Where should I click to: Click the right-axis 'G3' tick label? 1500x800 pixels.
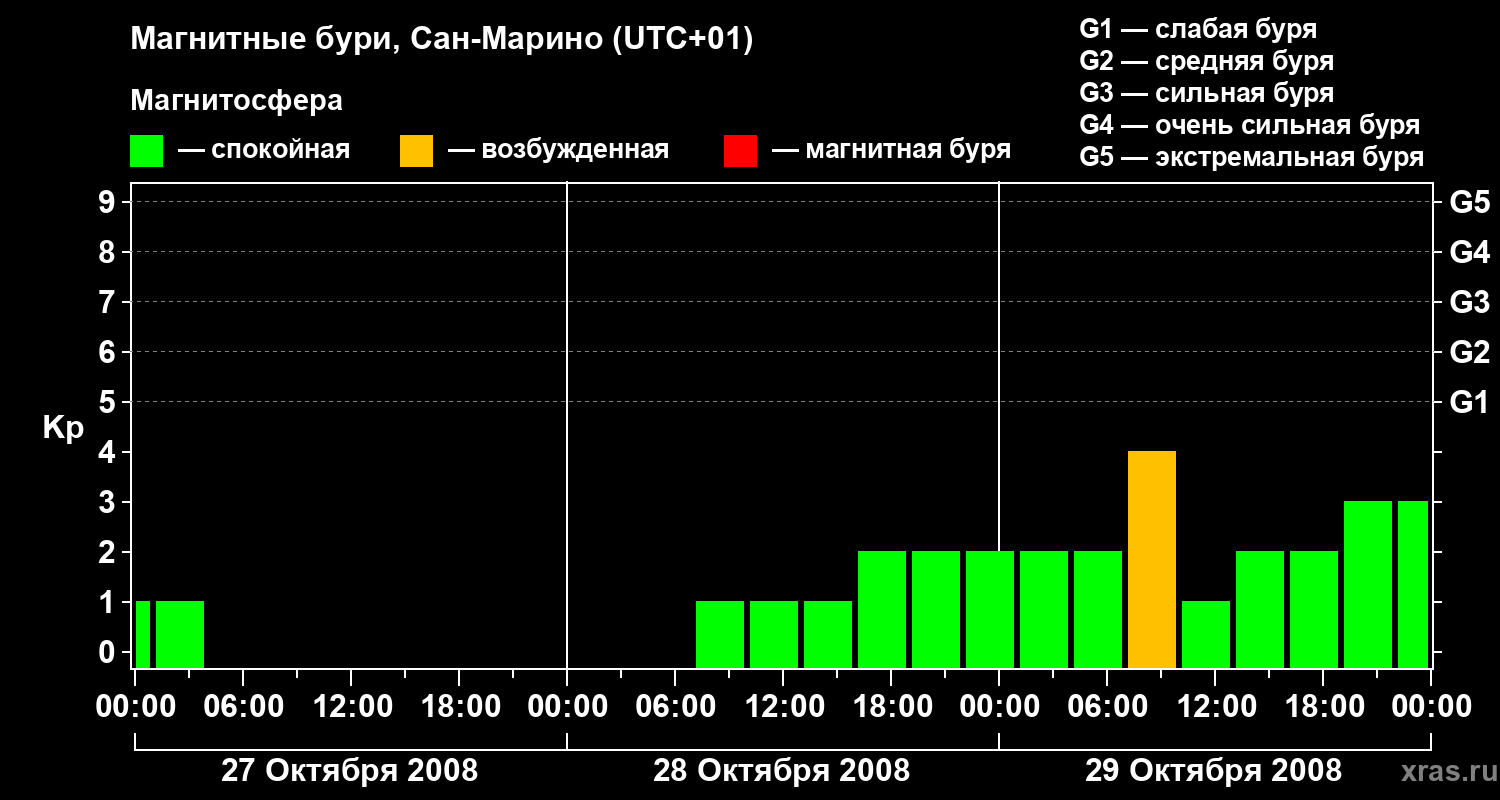pyautogui.click(x=1469, y=302)
